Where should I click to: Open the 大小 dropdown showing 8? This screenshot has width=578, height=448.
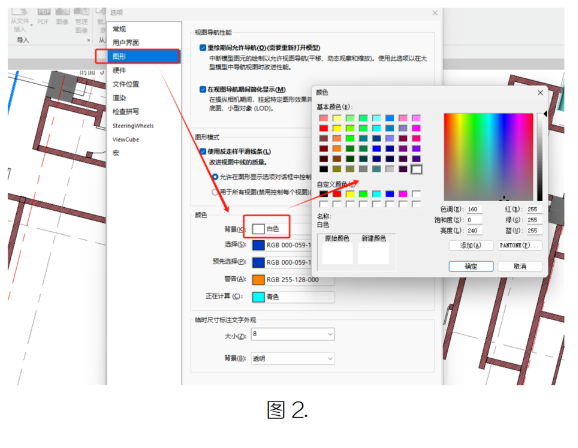[x=293, y=334]
